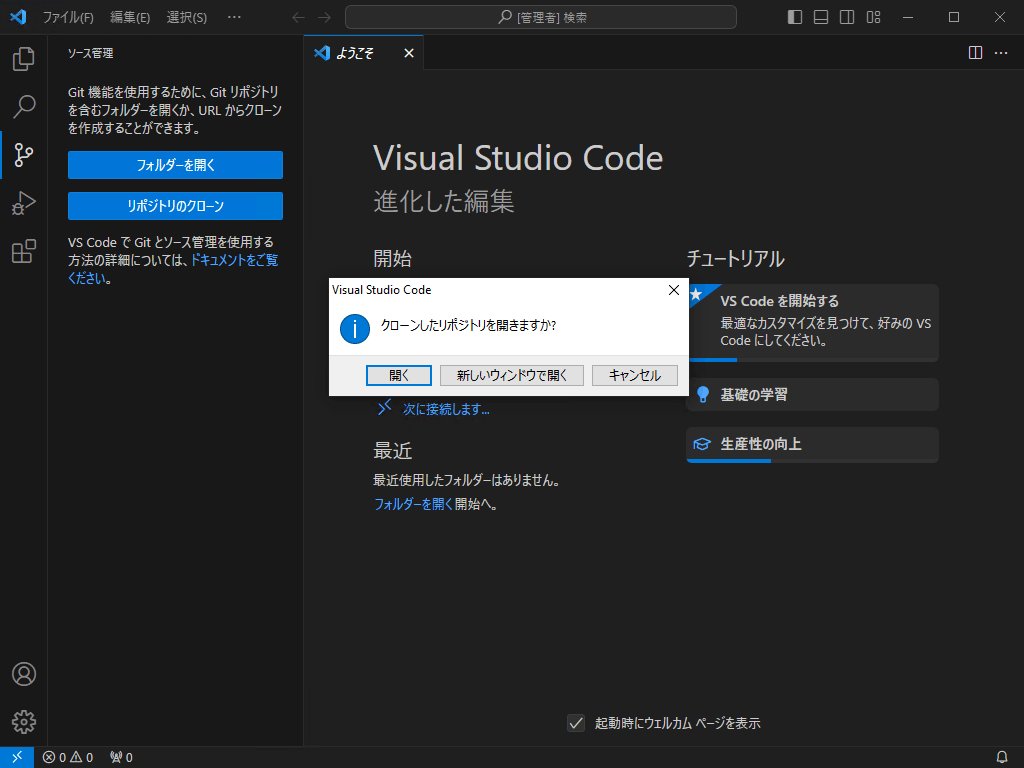Click the [管理者] 検索 command center box
This screenshot has height=768, width=1024.
[541, 18]
